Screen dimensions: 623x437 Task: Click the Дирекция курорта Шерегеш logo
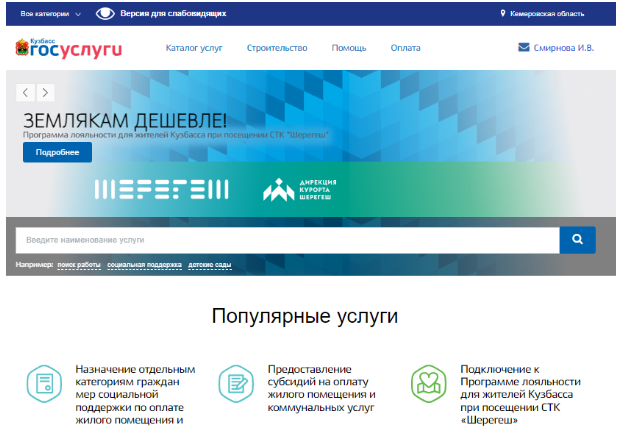pos(300,189)
